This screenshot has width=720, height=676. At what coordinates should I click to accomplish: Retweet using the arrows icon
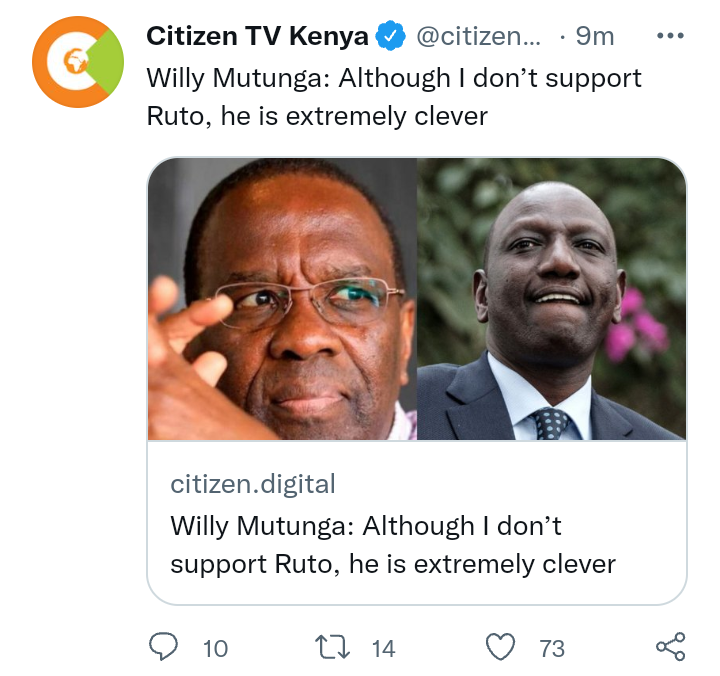332,647
